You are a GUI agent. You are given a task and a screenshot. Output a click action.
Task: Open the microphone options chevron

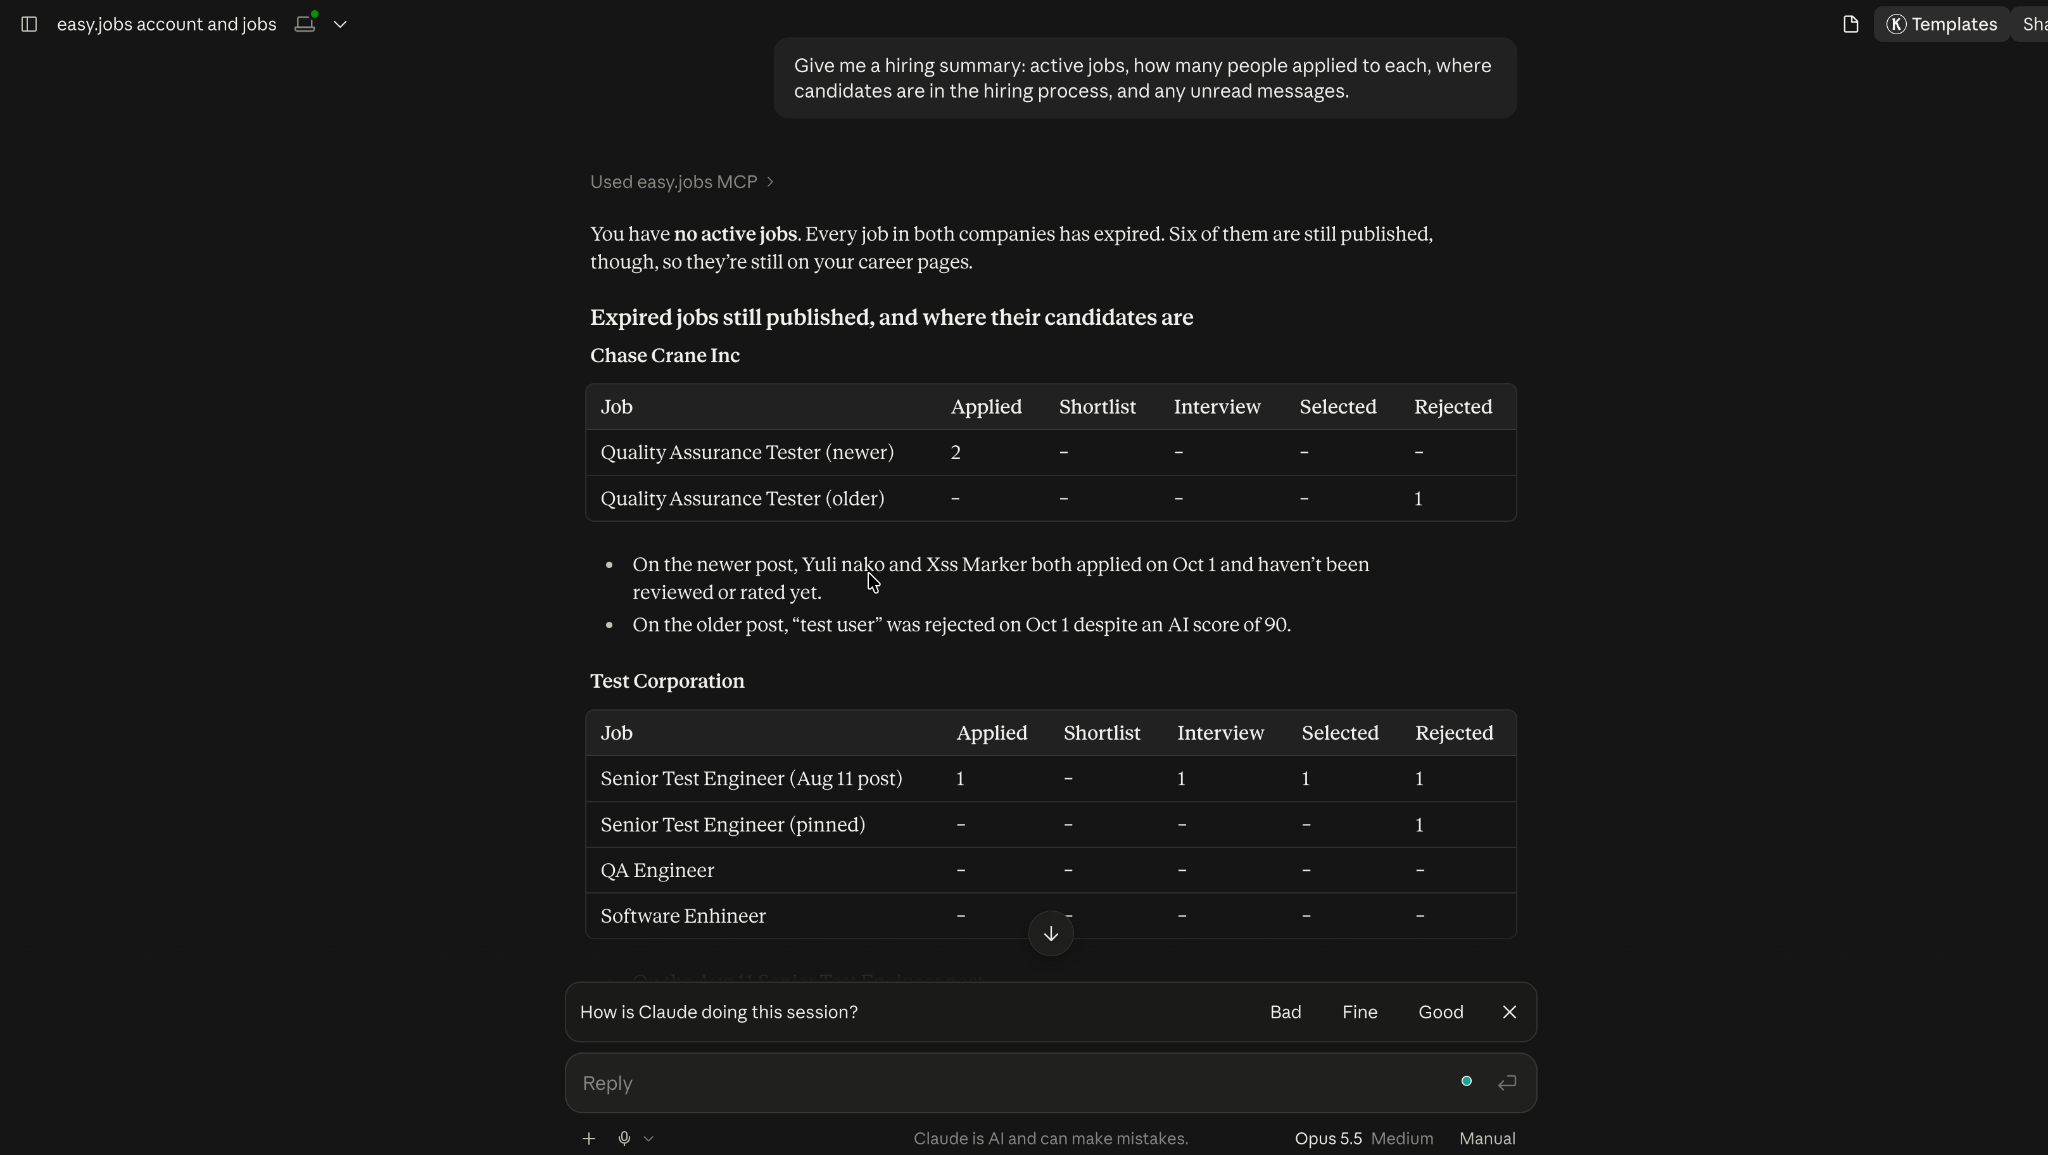[648, 1138]
